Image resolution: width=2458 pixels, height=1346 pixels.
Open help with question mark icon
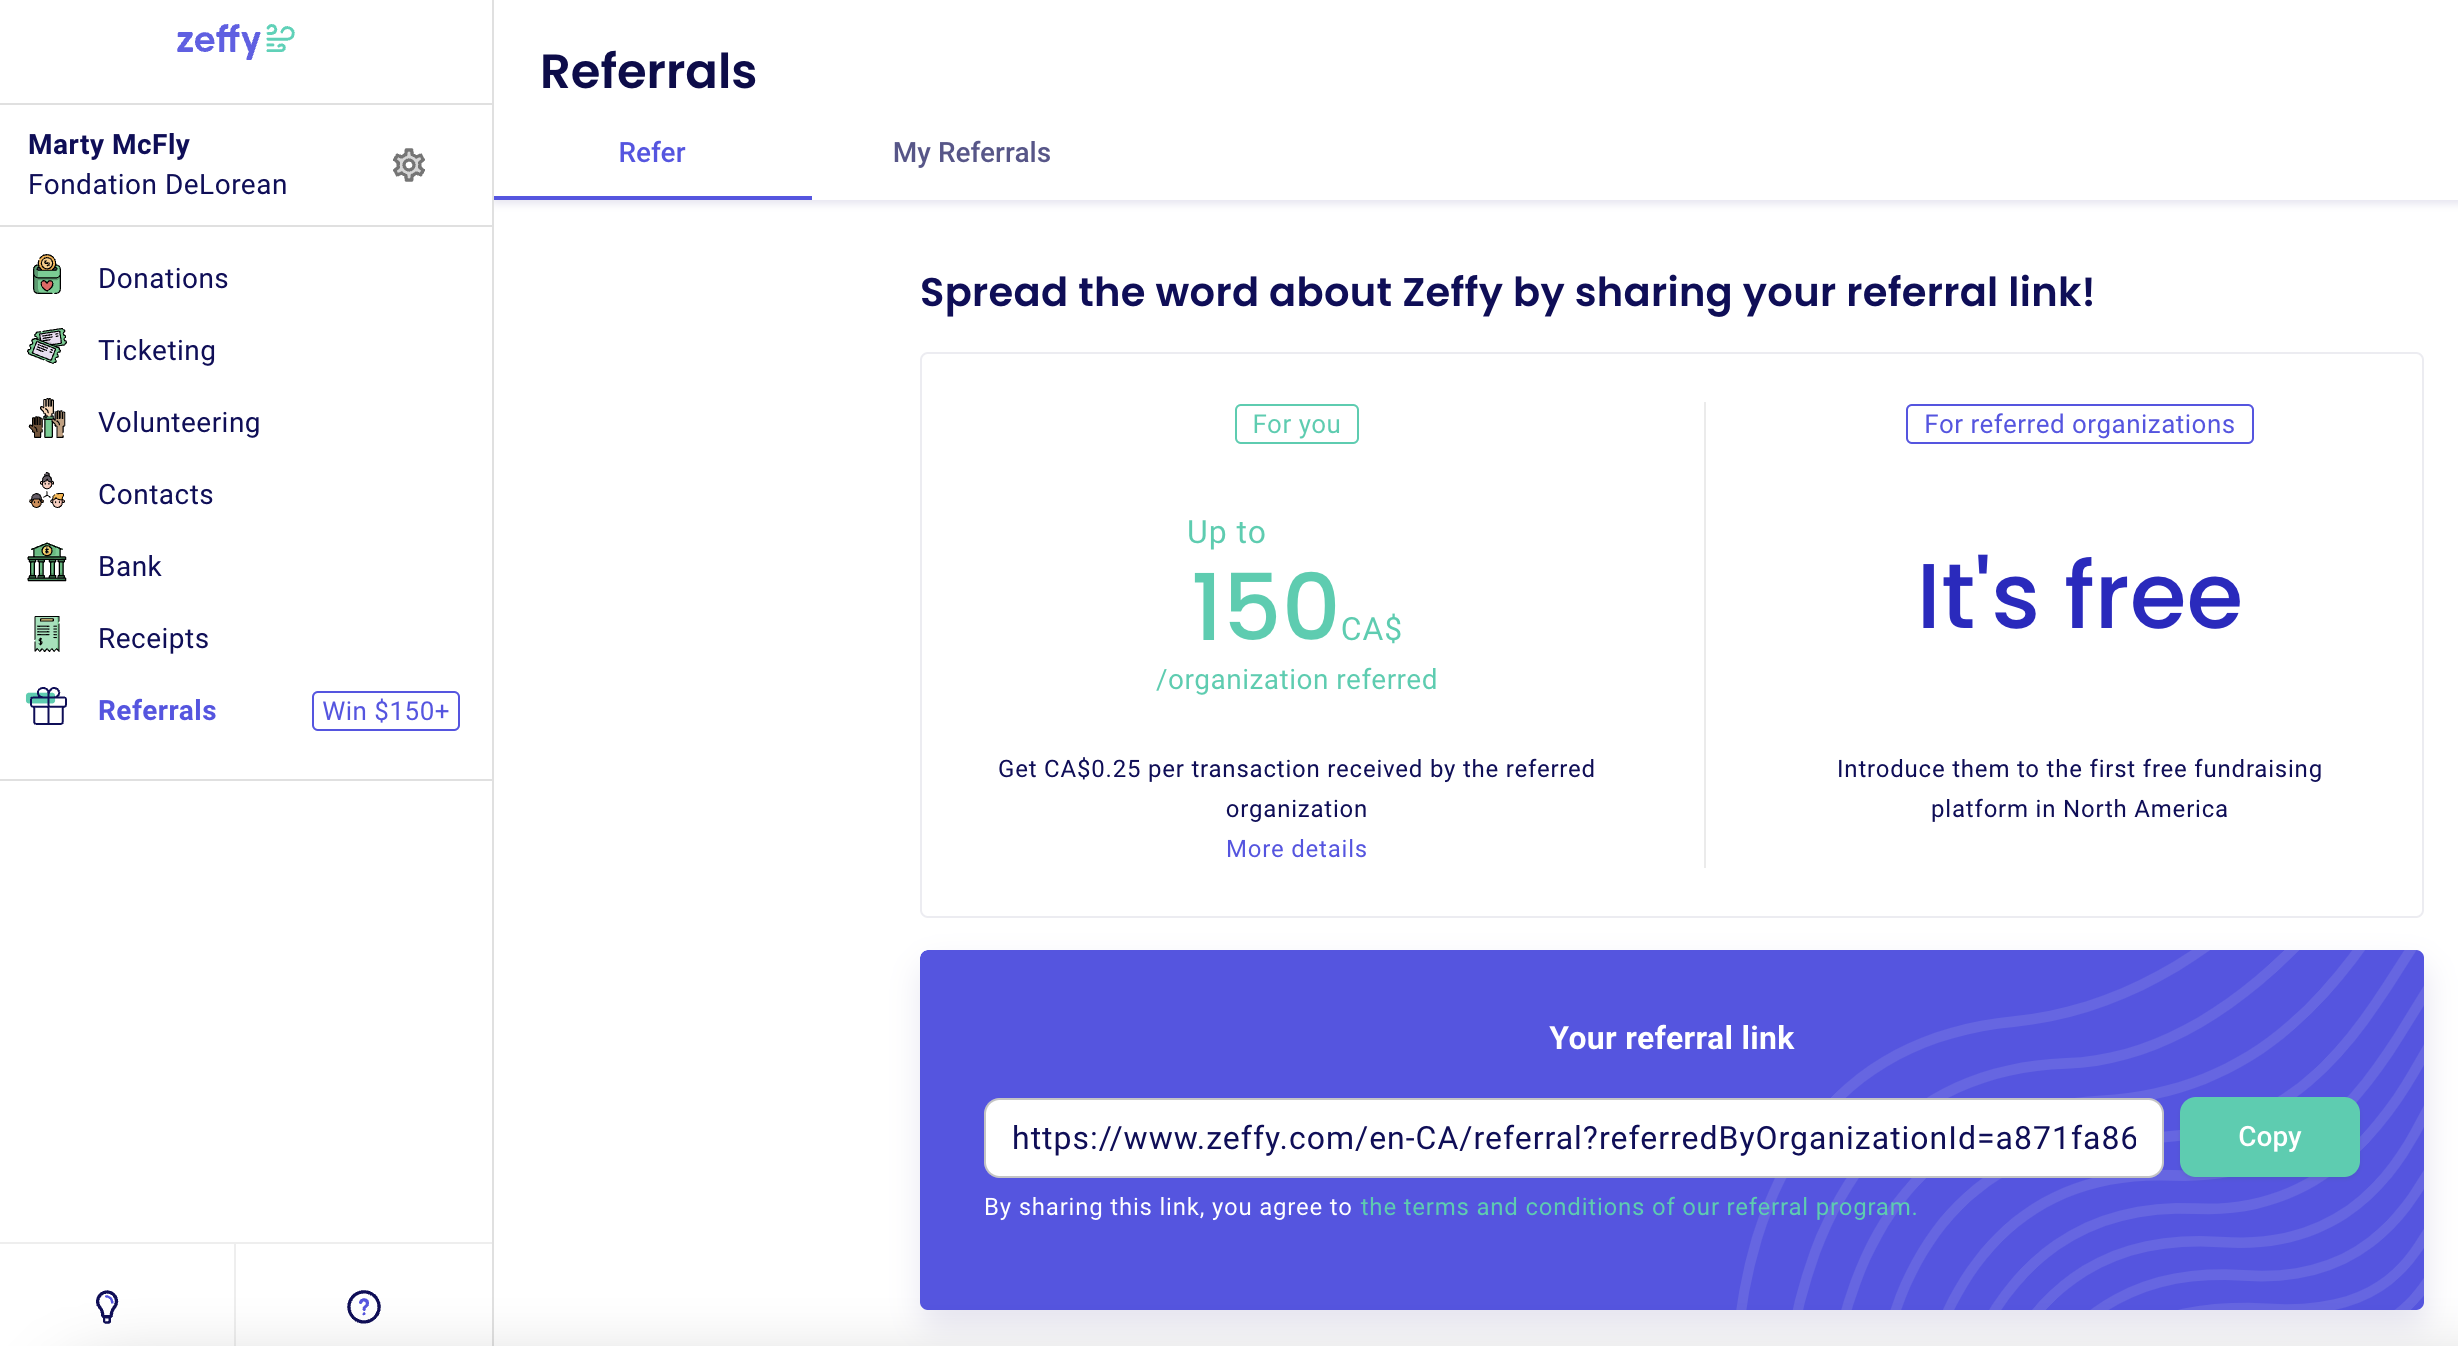pos(364,1306)
